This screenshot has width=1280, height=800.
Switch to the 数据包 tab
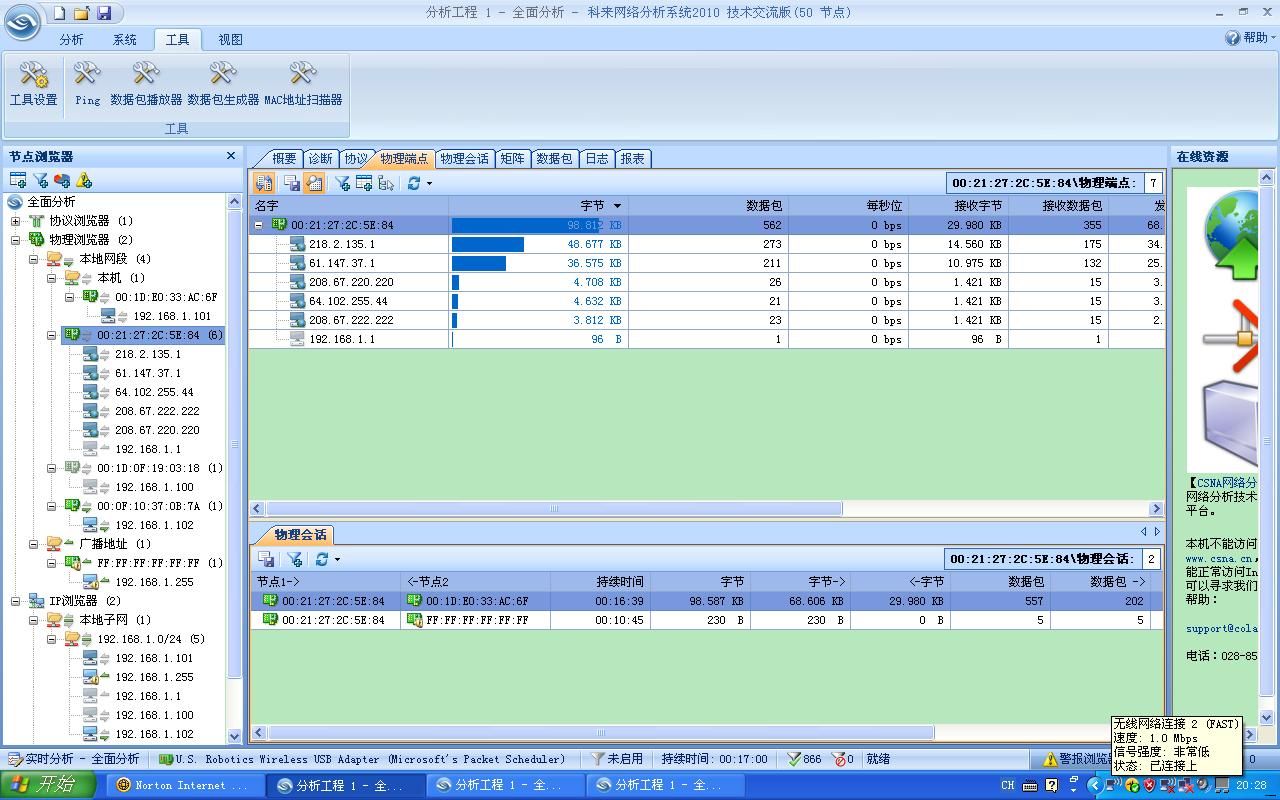(x=554, y=158)
